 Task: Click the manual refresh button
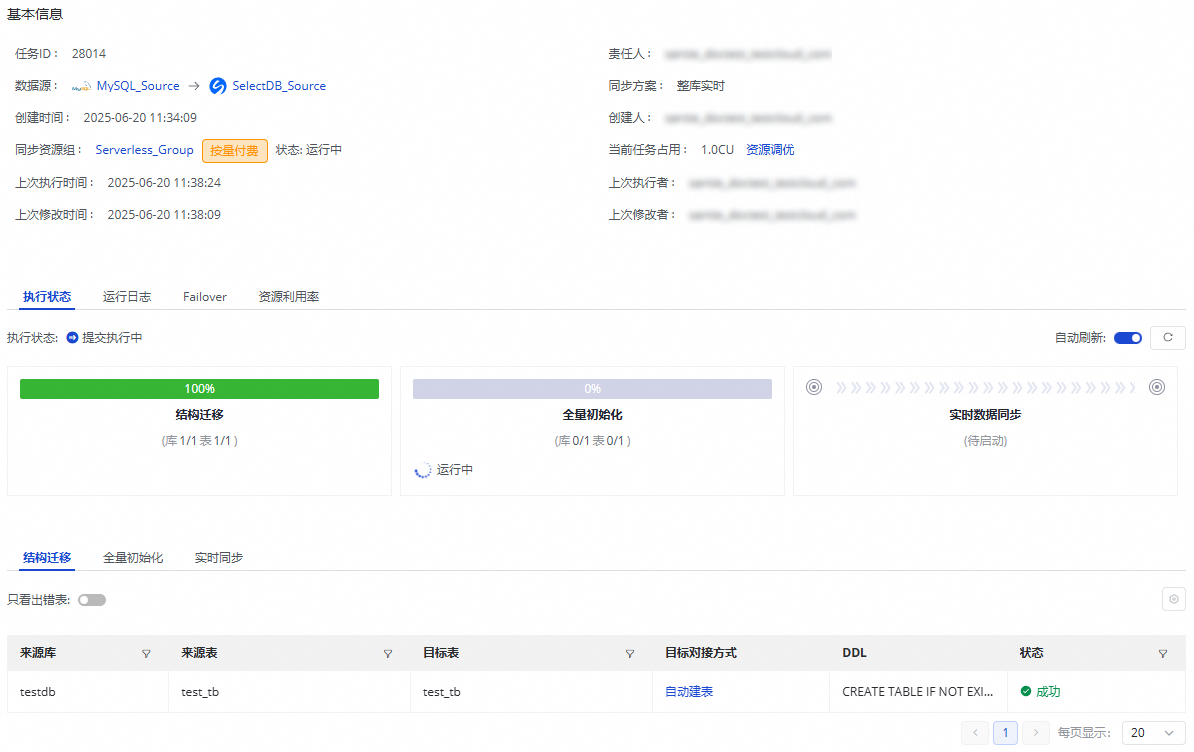pyautogui.click(x=1167, y=337)
